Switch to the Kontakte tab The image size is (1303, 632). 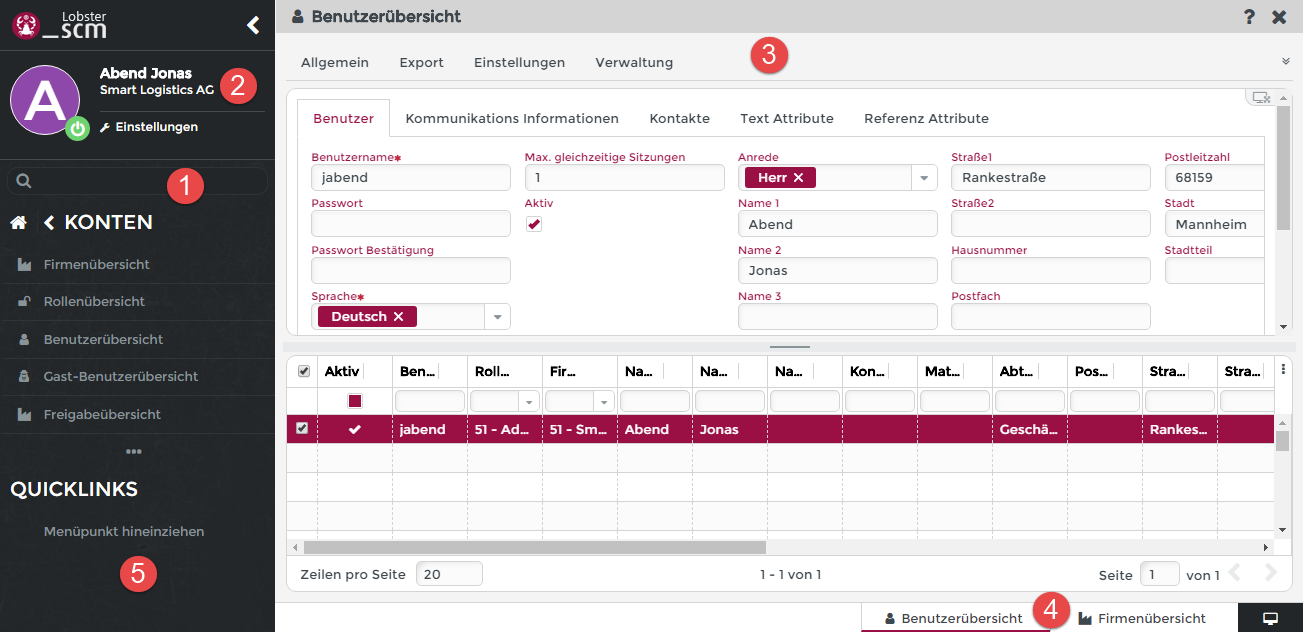coord(679,118)
